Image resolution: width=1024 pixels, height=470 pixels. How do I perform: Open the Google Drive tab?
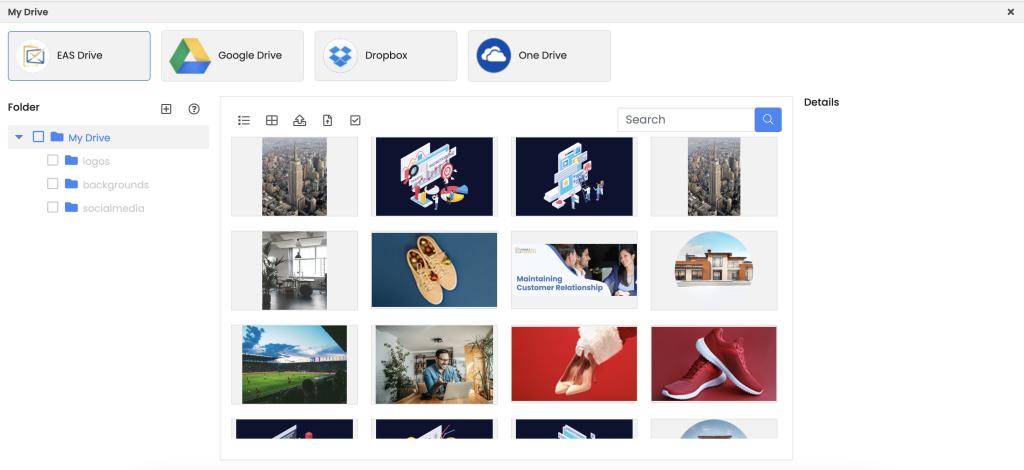[232, 56]
